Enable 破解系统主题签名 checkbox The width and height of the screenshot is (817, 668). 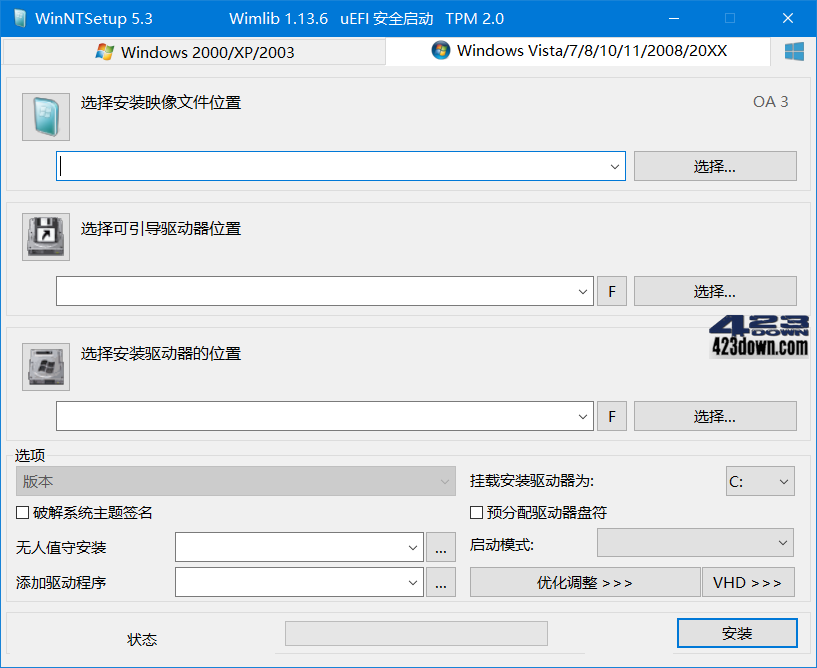click(21, 513)
